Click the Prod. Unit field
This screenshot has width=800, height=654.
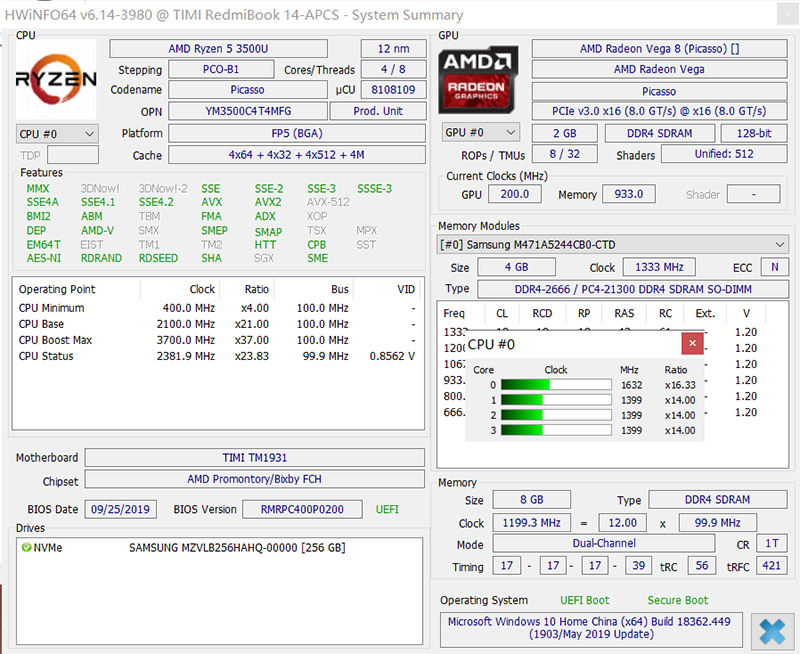[378, 111]
